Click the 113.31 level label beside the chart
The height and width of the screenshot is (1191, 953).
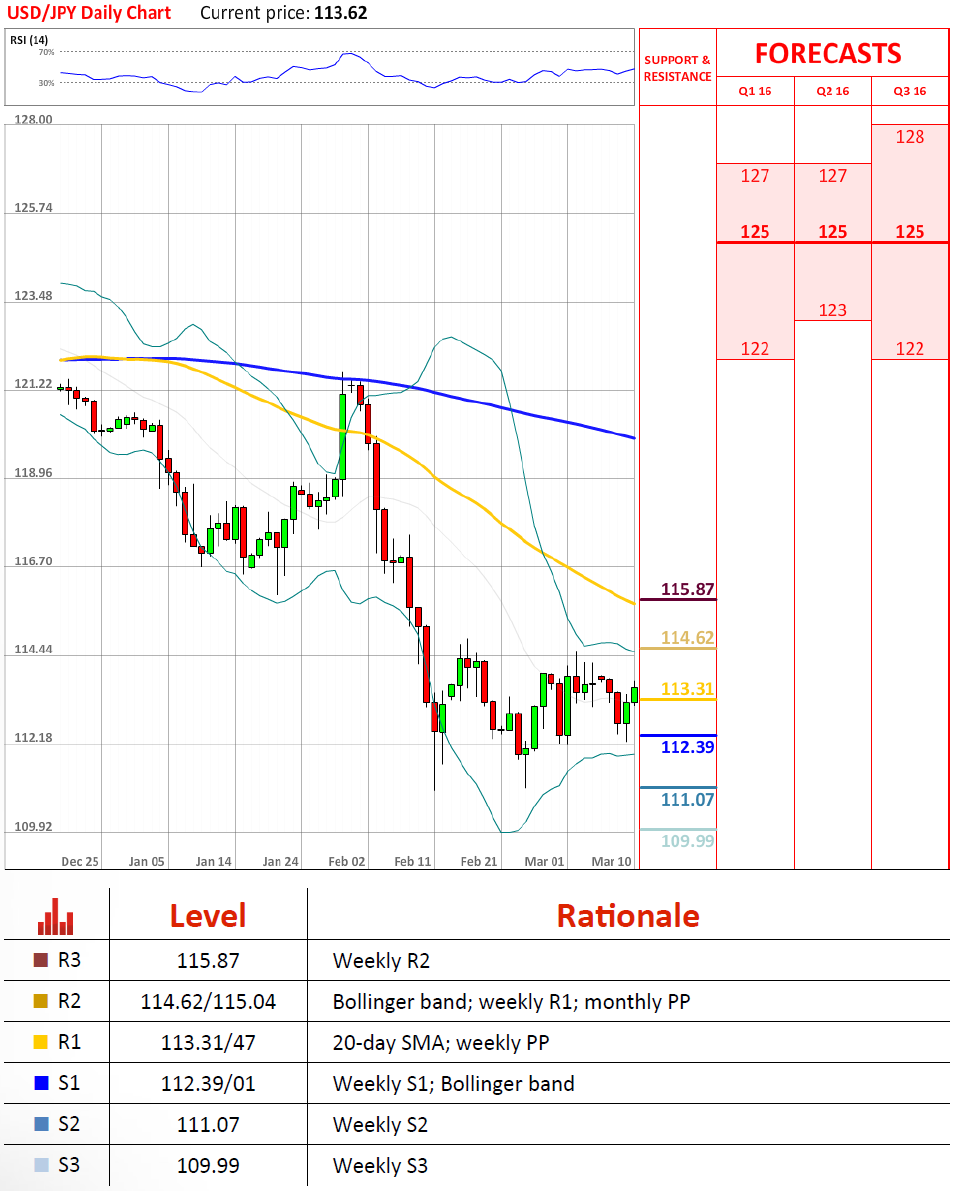click(687, 688)
